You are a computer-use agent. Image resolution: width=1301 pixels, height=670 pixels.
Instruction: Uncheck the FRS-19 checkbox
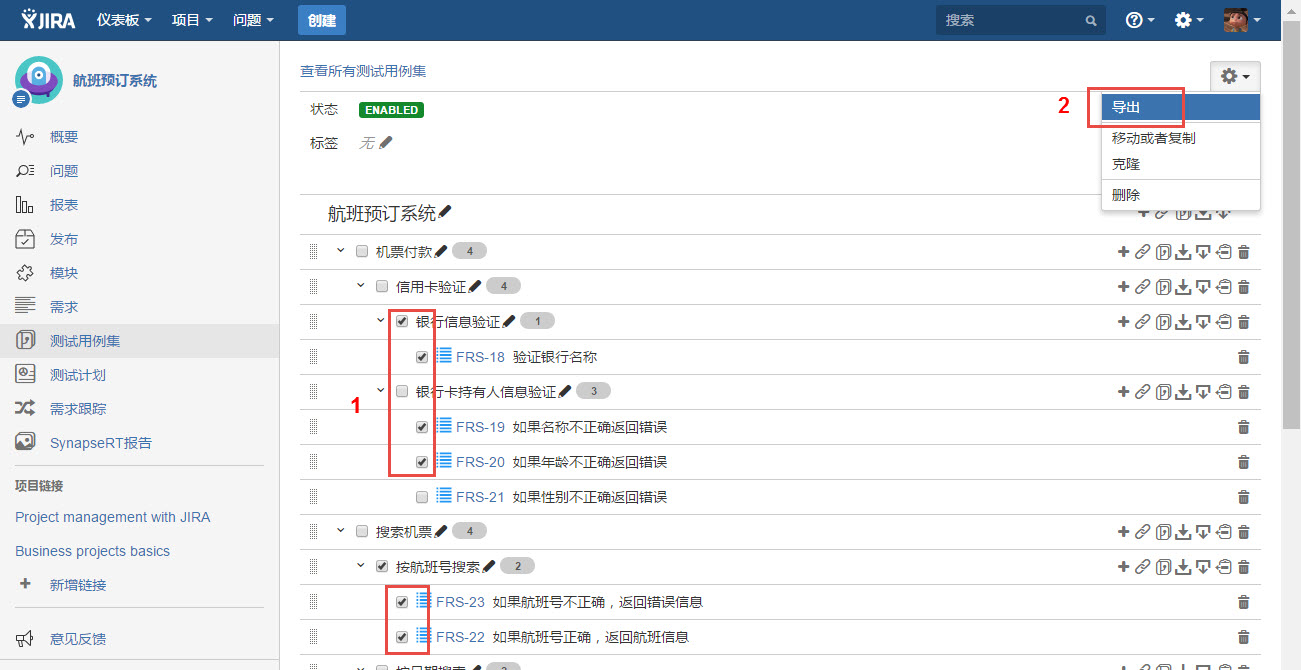point(422,427)
